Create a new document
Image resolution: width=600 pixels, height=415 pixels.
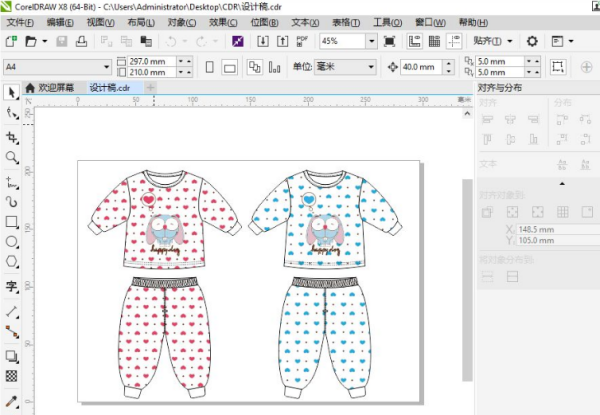point(11,41)
